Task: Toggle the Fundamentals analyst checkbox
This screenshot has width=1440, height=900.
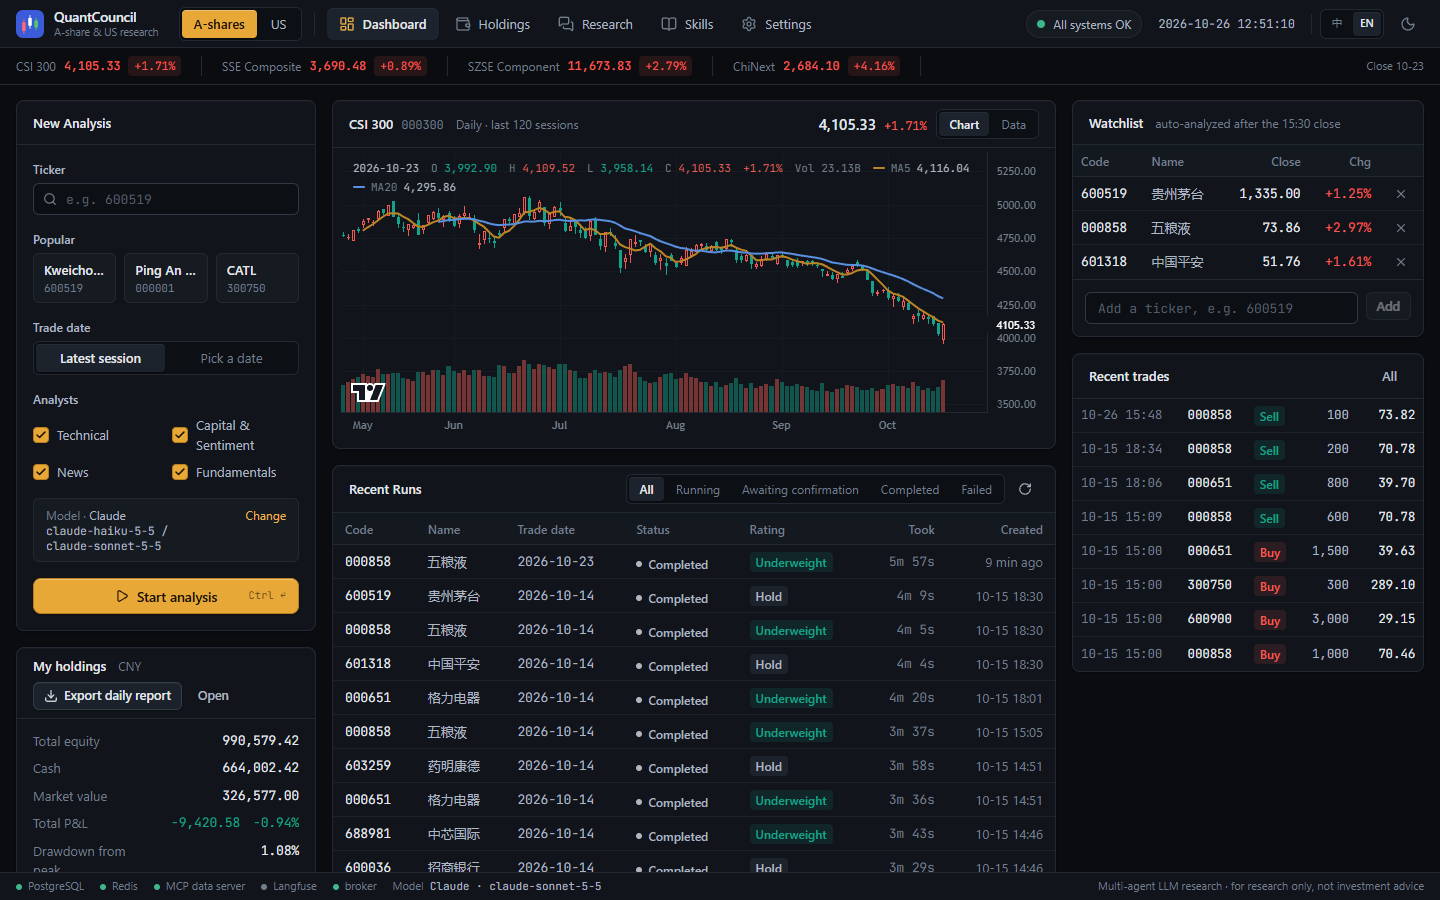Action: pyautogui.click(x=180, y=472)
